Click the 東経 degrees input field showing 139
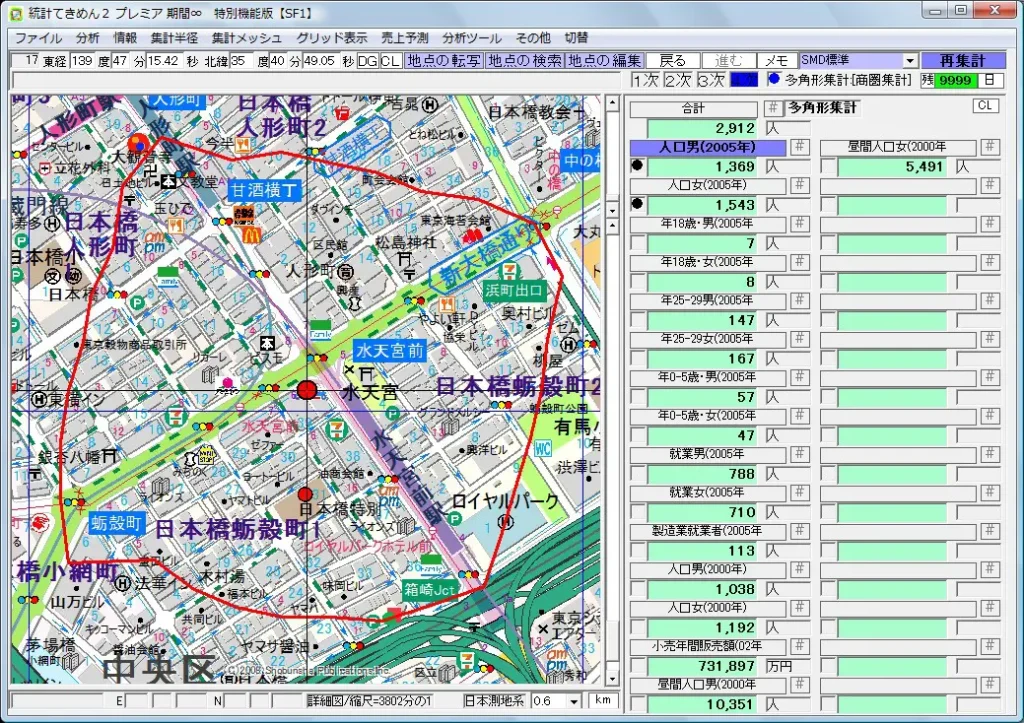This screenshot has width=1024, height=723. coord(82,61)
